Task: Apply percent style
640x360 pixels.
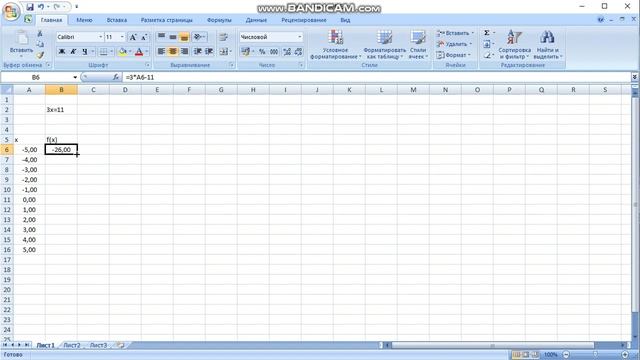Action: tap(262, 51)
